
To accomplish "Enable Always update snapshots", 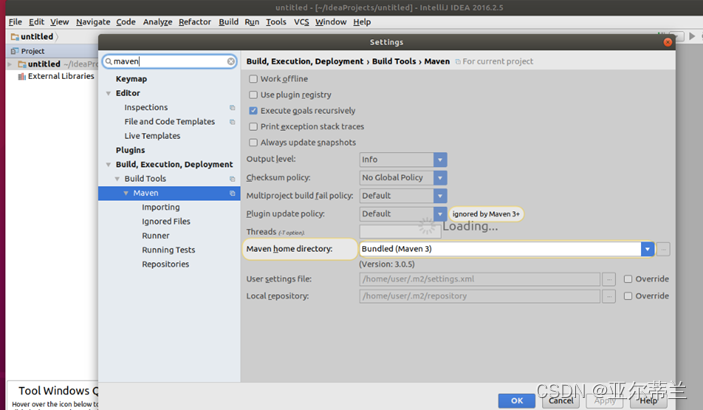I will click(253, 143).
